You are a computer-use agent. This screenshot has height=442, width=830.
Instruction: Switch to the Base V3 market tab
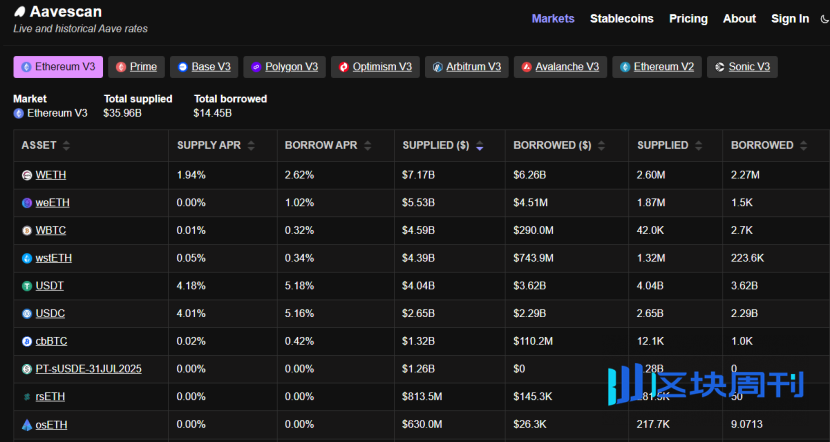coord(204,67)
